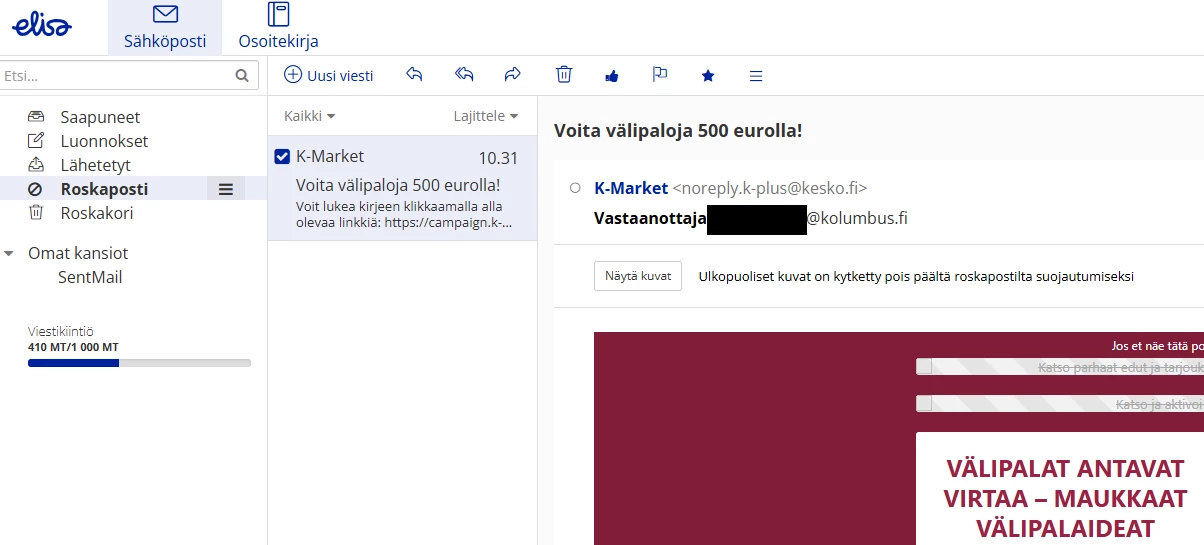Click the Näytä kuvat button
The width and height of the screenshot is (1204, 545).
coord(638,276)
